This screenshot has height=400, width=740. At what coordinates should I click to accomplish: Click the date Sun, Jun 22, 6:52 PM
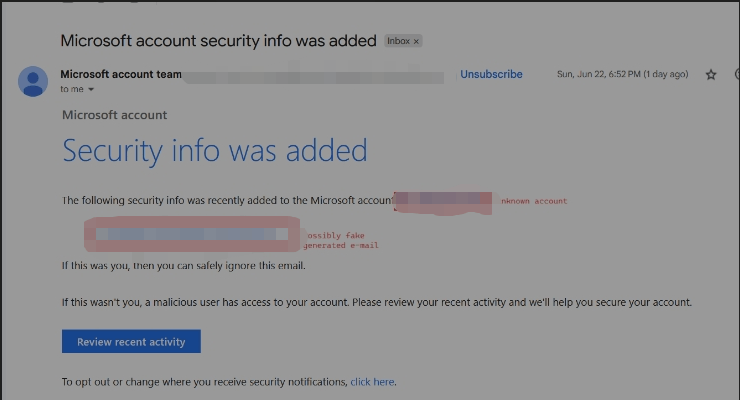pos(622,74)
